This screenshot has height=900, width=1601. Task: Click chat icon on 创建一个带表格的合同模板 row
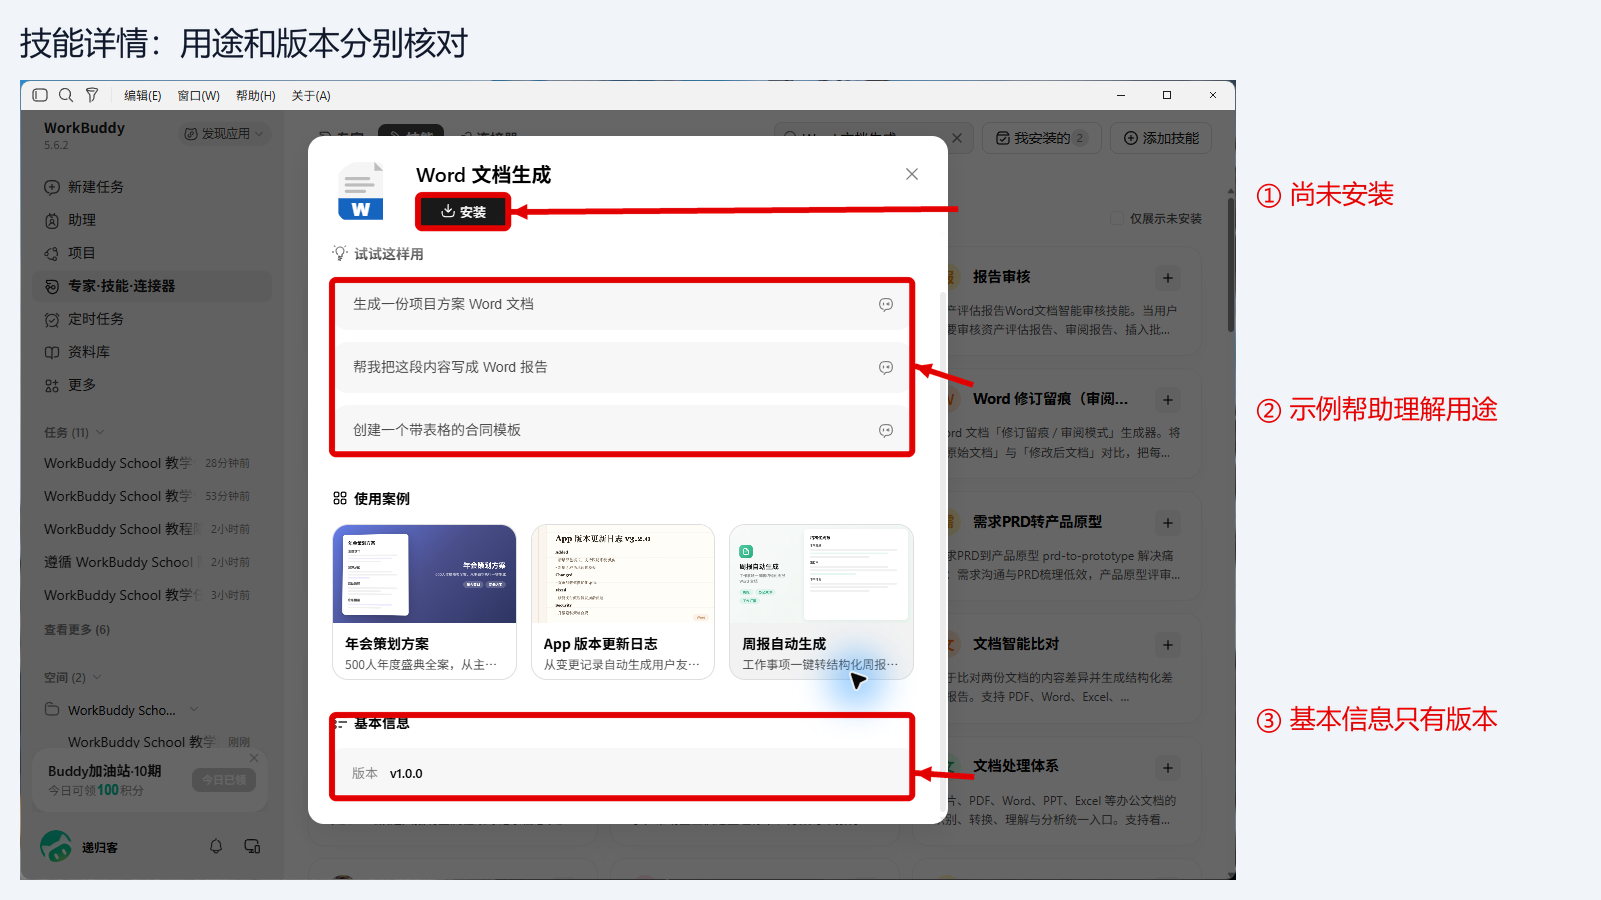(x=886, y=430)
